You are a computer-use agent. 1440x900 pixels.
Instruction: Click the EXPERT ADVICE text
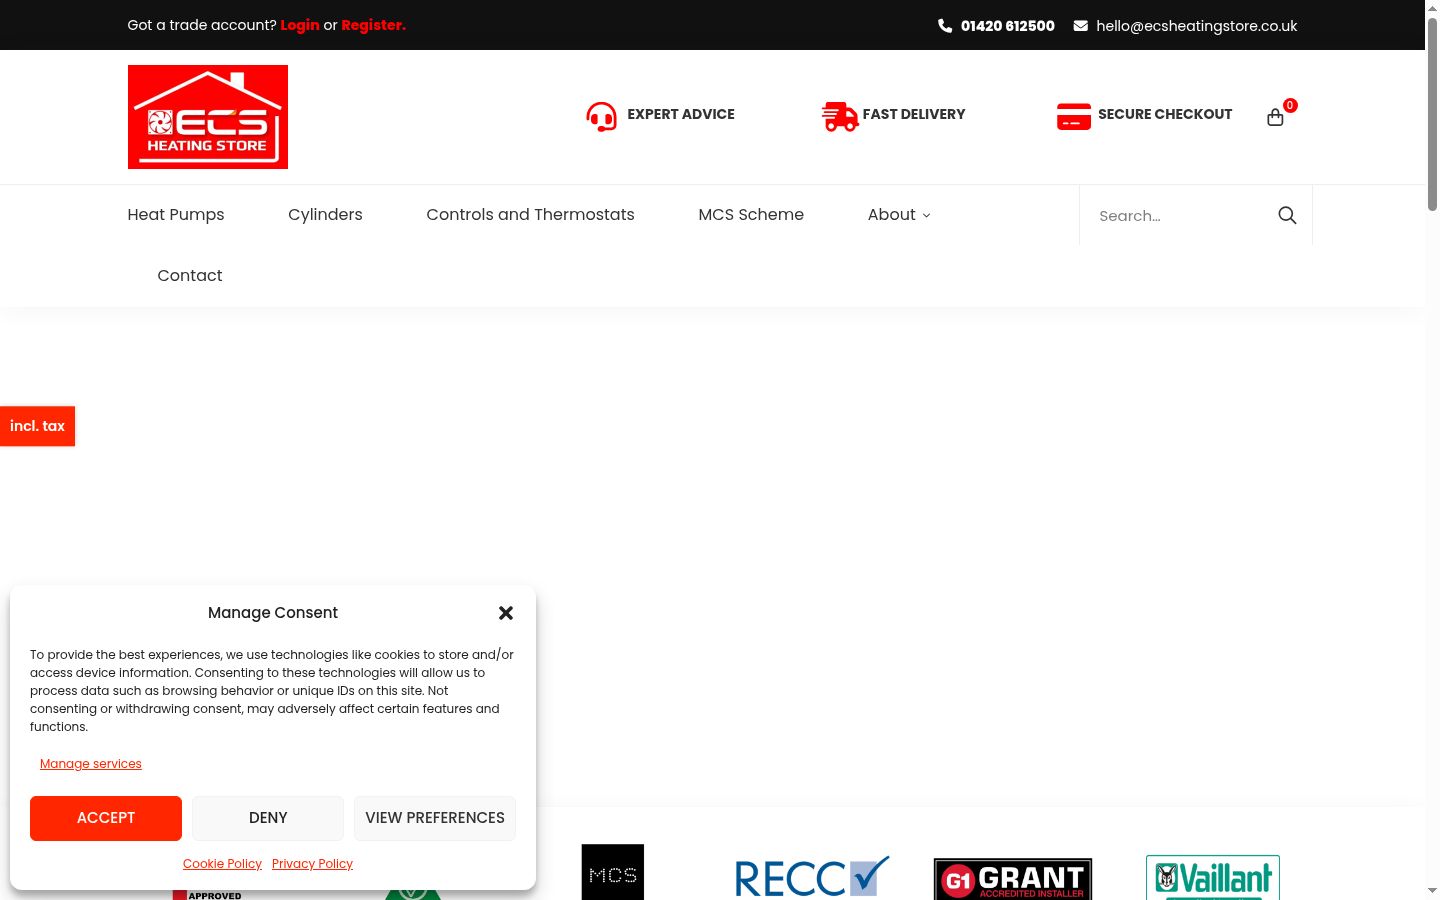click(x=681, y=114)
